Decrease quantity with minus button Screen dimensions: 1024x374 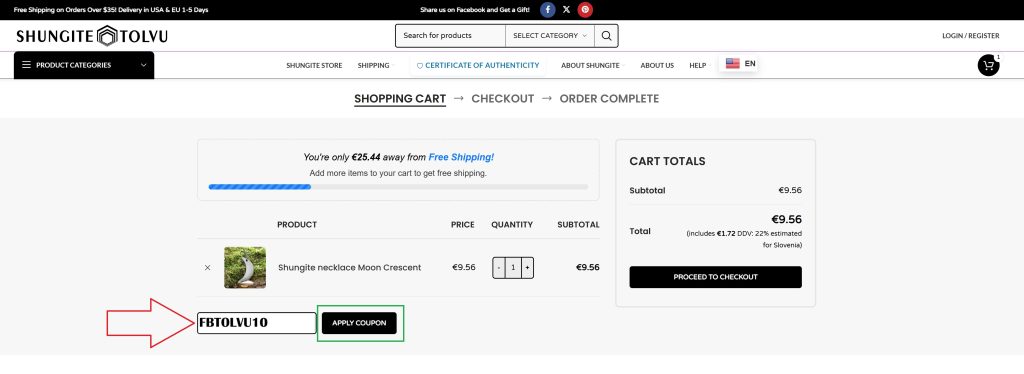499,268
